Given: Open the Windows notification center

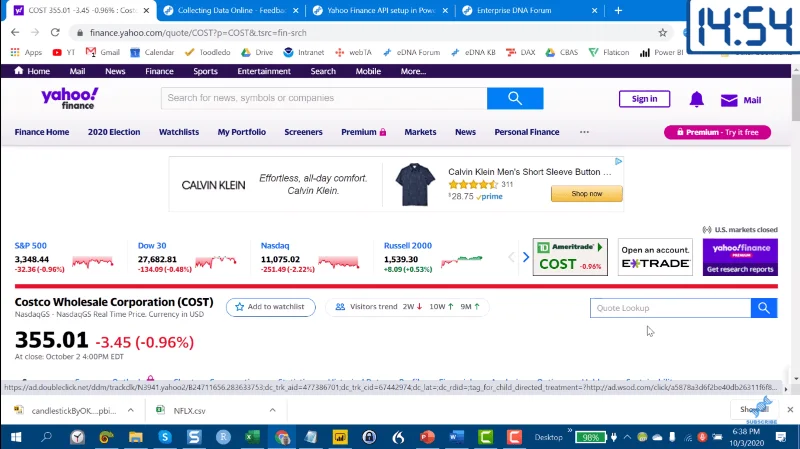Looking at the screenshot, I should [x=781, y=437].
